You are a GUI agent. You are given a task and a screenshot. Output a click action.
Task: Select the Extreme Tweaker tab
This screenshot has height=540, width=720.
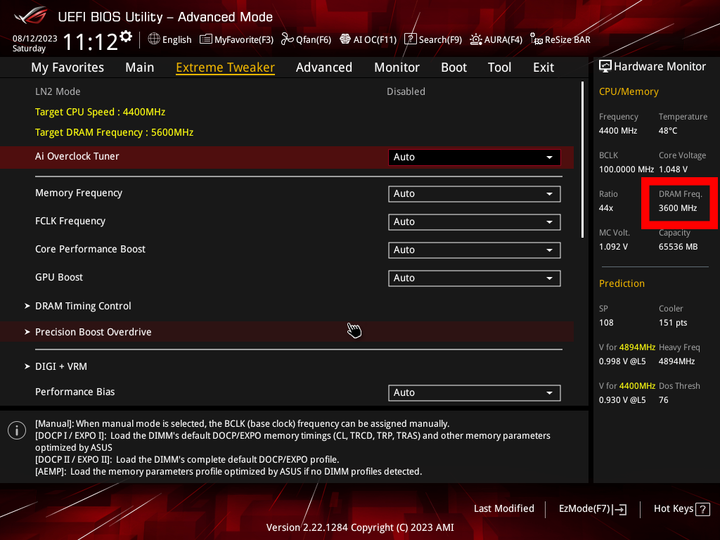pyautogui.click(x=225, y=68)
